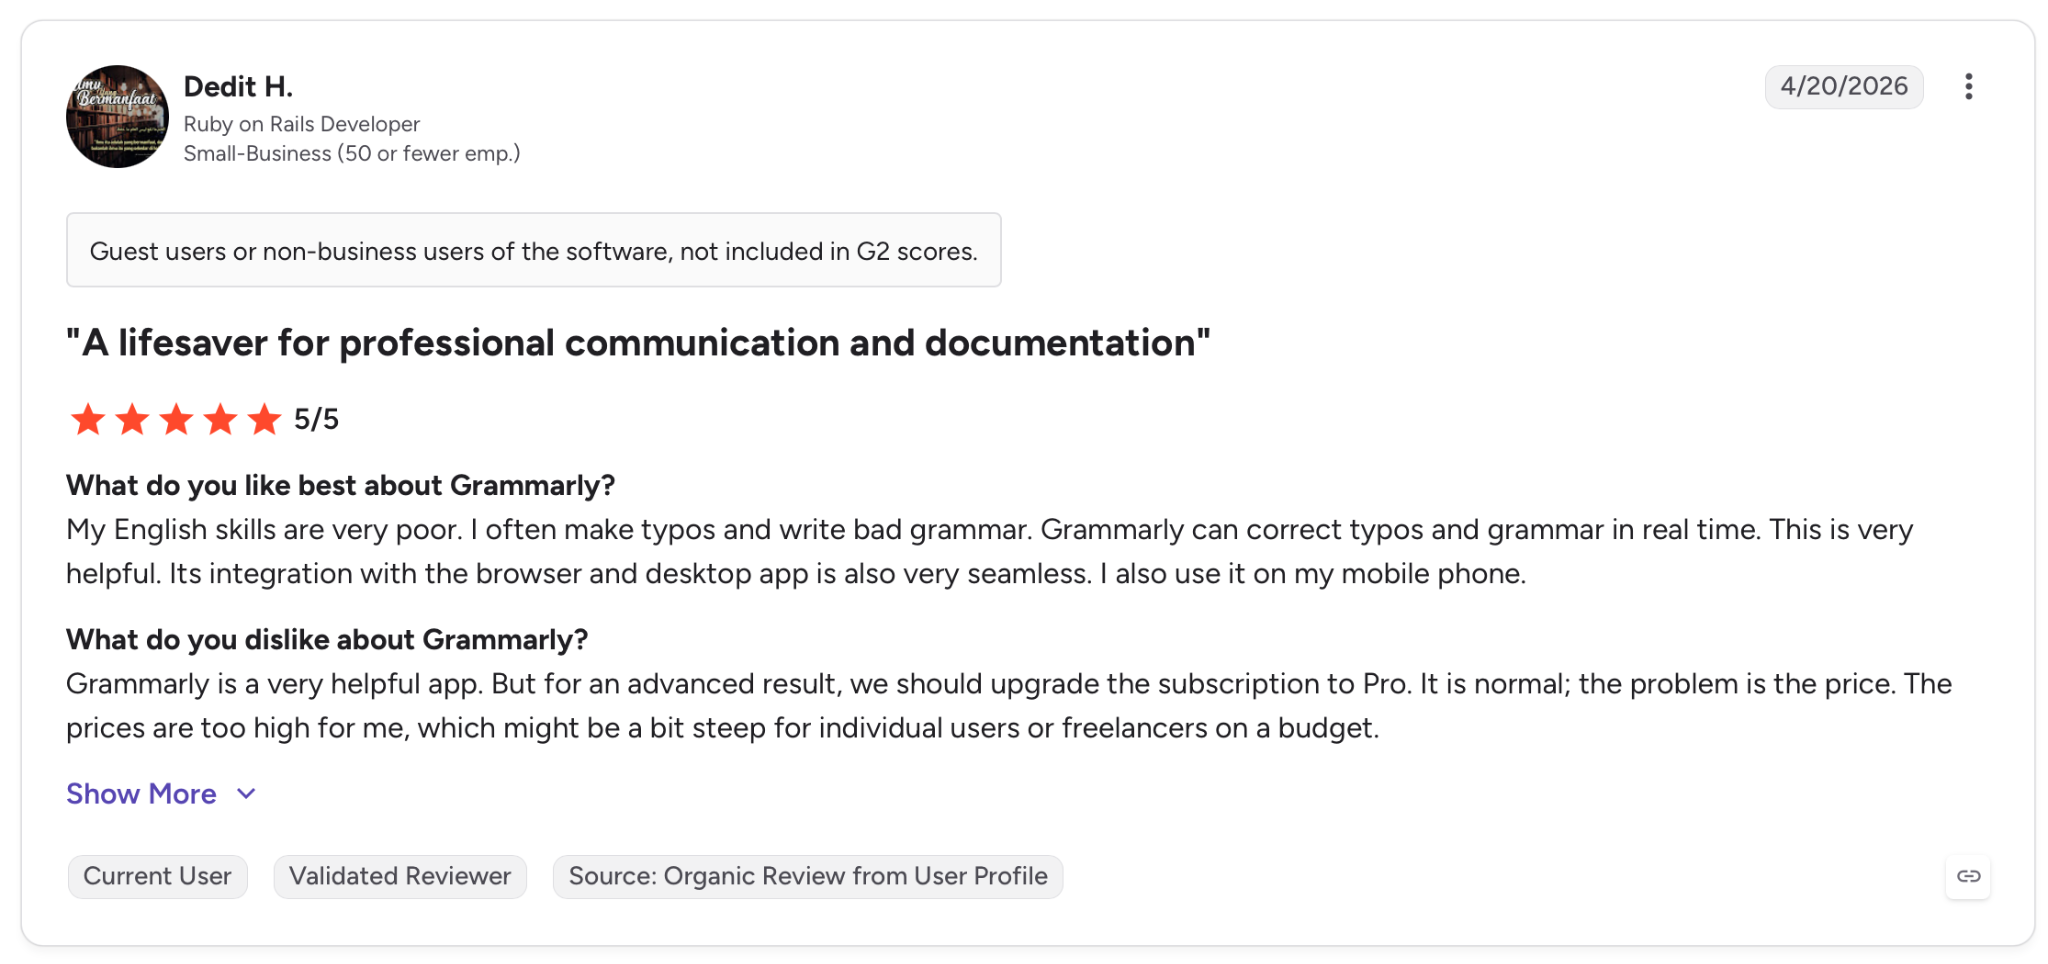2048x964 pixels.
Task: Click Dedit H.'s profile avatar
Action: 117,117
